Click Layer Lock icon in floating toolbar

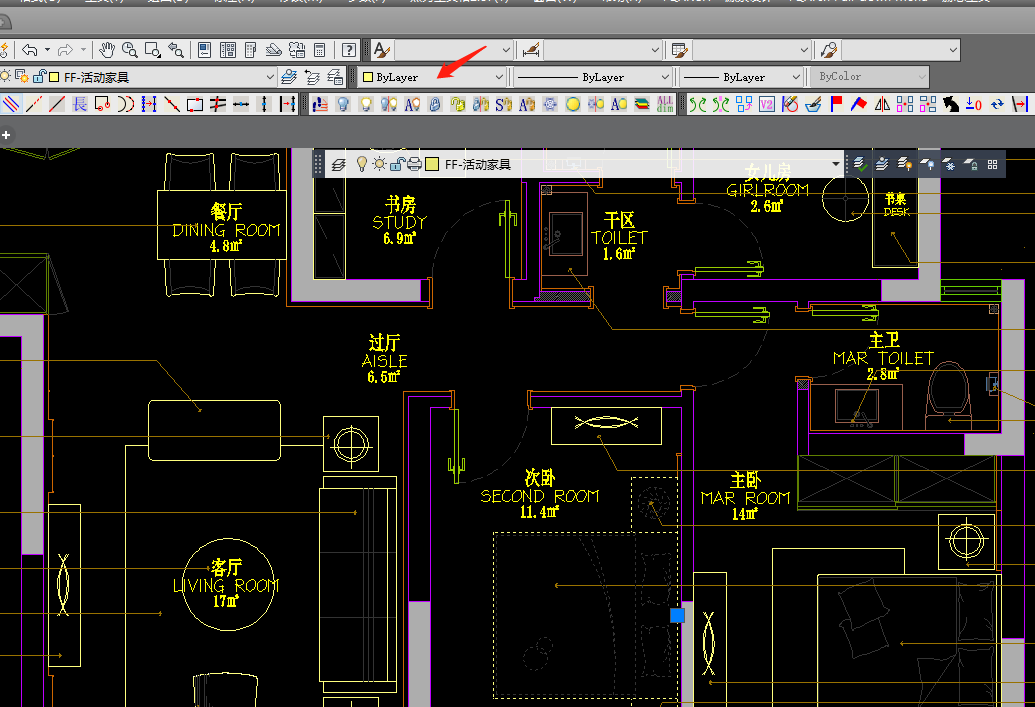pos(970,164)
